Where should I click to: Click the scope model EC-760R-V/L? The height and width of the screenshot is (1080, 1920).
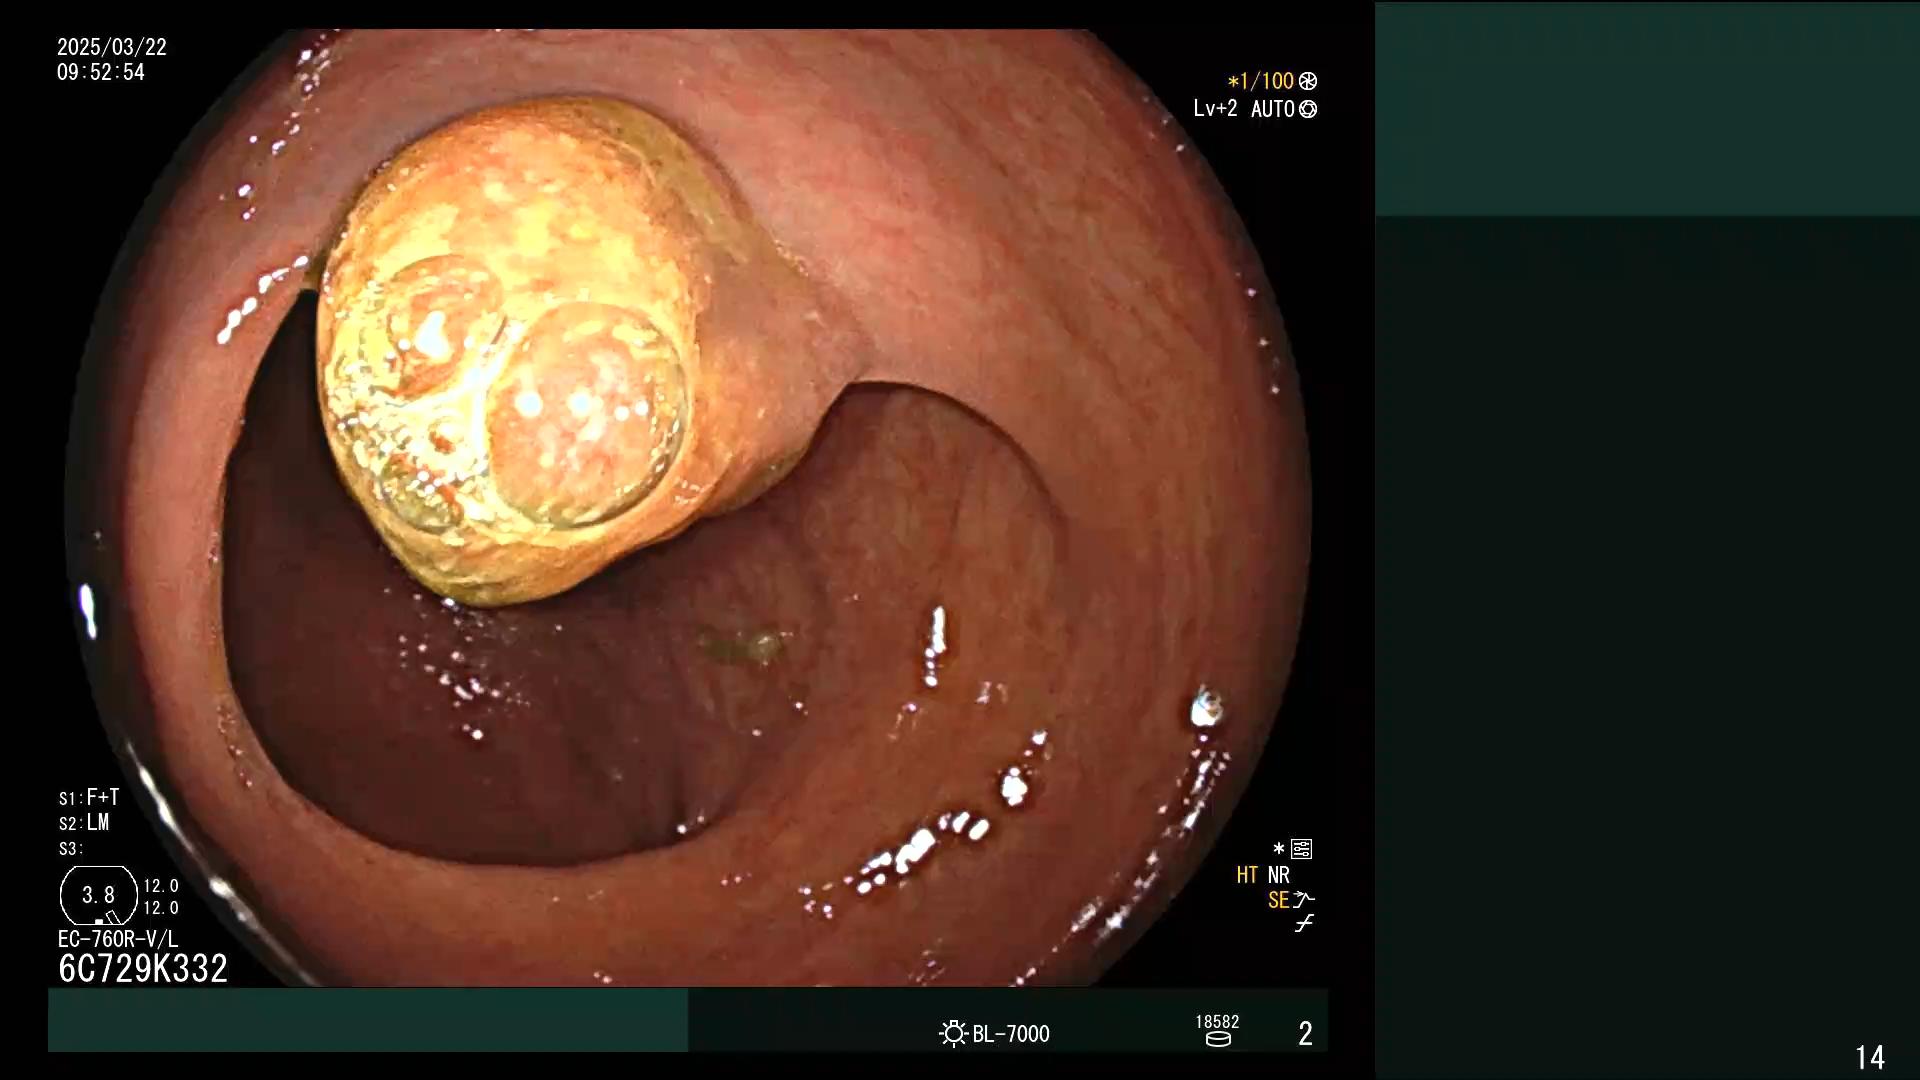118,939
